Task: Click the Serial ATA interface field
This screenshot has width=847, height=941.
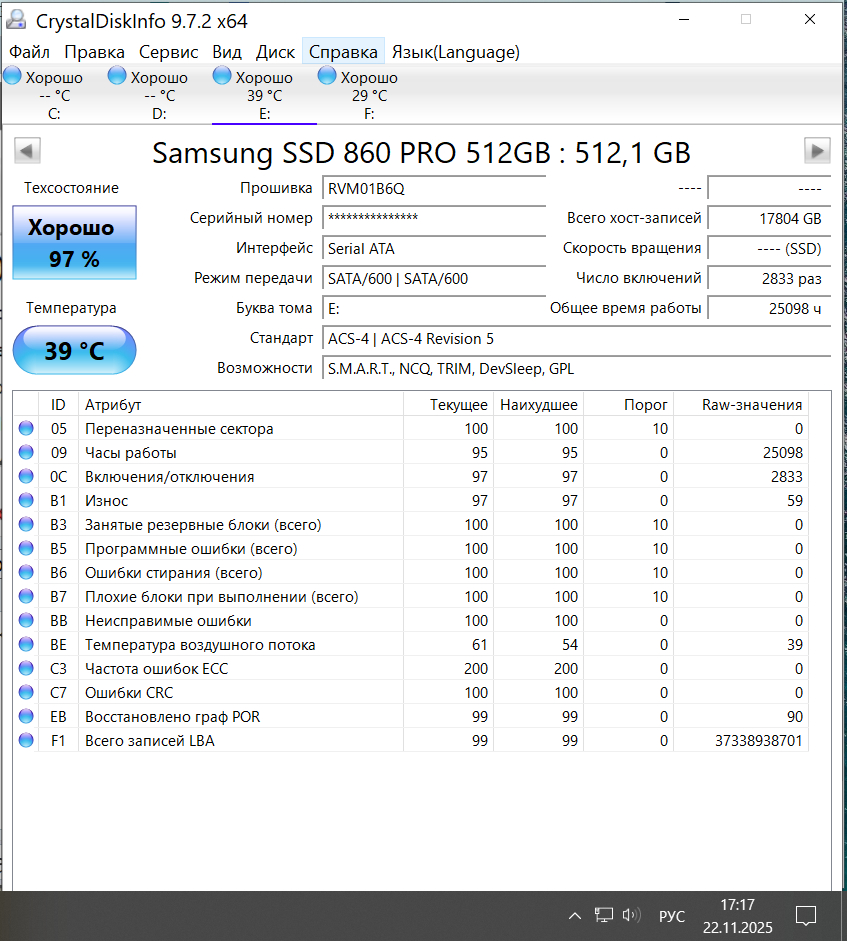Action: tap(434, 248)
